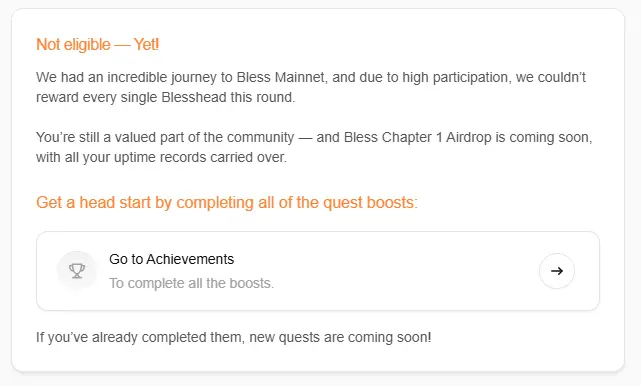Image resolution: width=641 pixels, height=386 pixels.
Task: Click 'reward every single' text line
Action: 96,97
